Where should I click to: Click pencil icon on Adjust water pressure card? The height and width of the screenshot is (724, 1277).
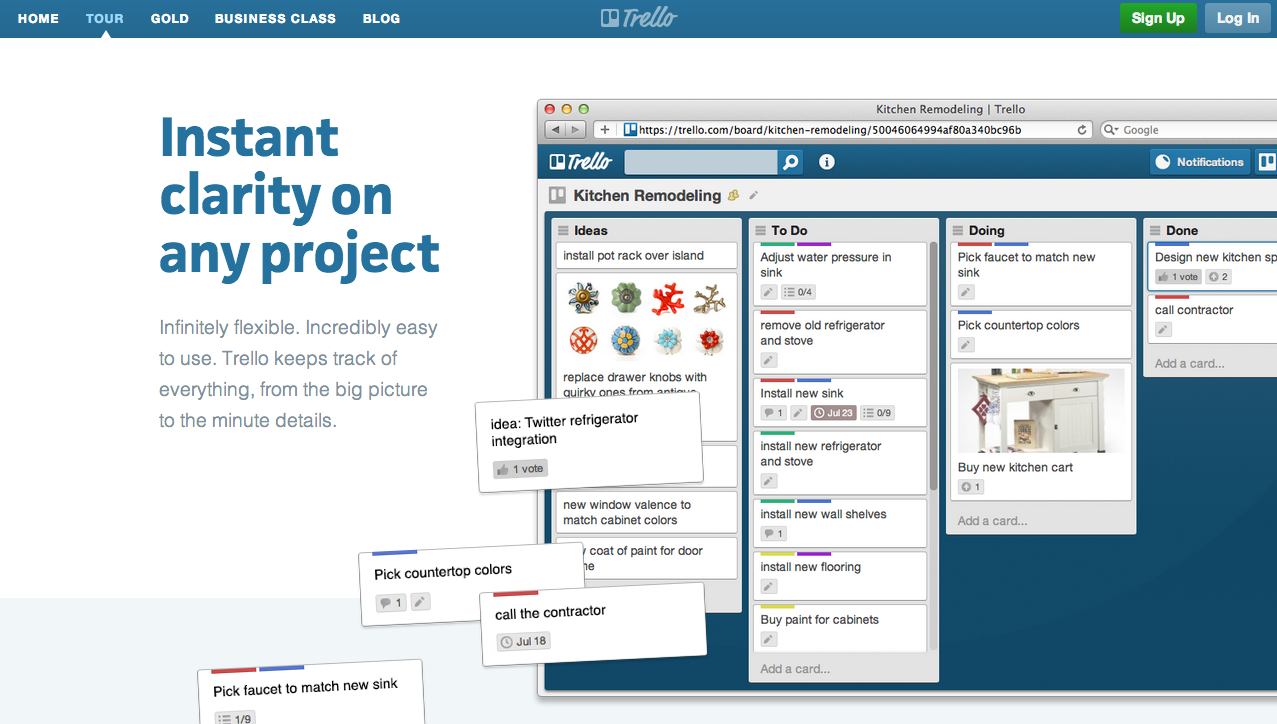pyautogui.click(x=769, y=292)
